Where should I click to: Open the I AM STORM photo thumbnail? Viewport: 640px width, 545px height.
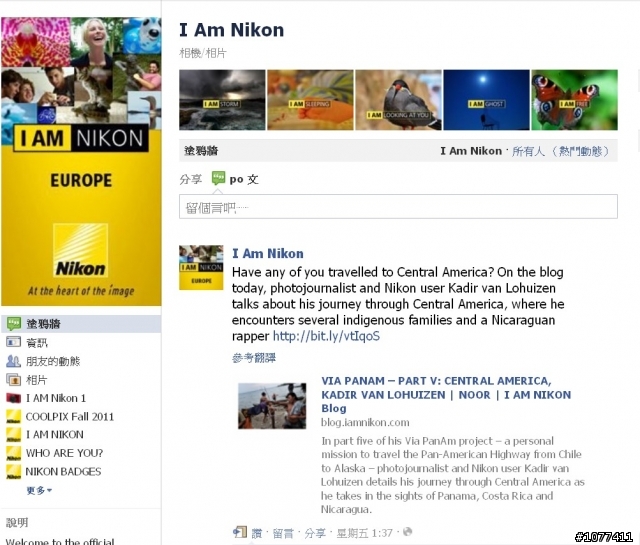click(222, 100)
